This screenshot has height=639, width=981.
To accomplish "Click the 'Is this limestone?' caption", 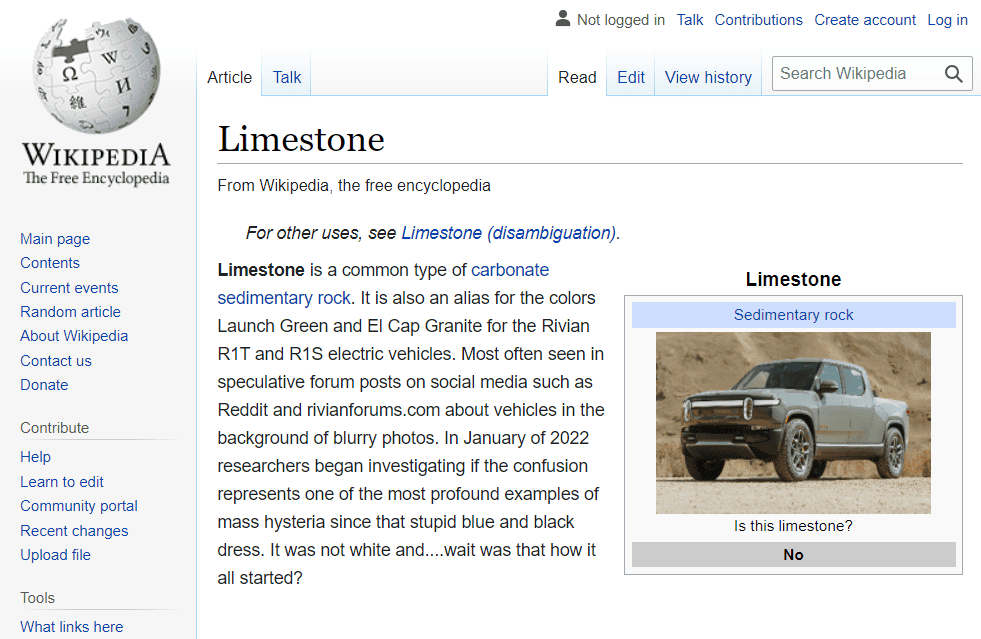I will (x=793, y=526).
